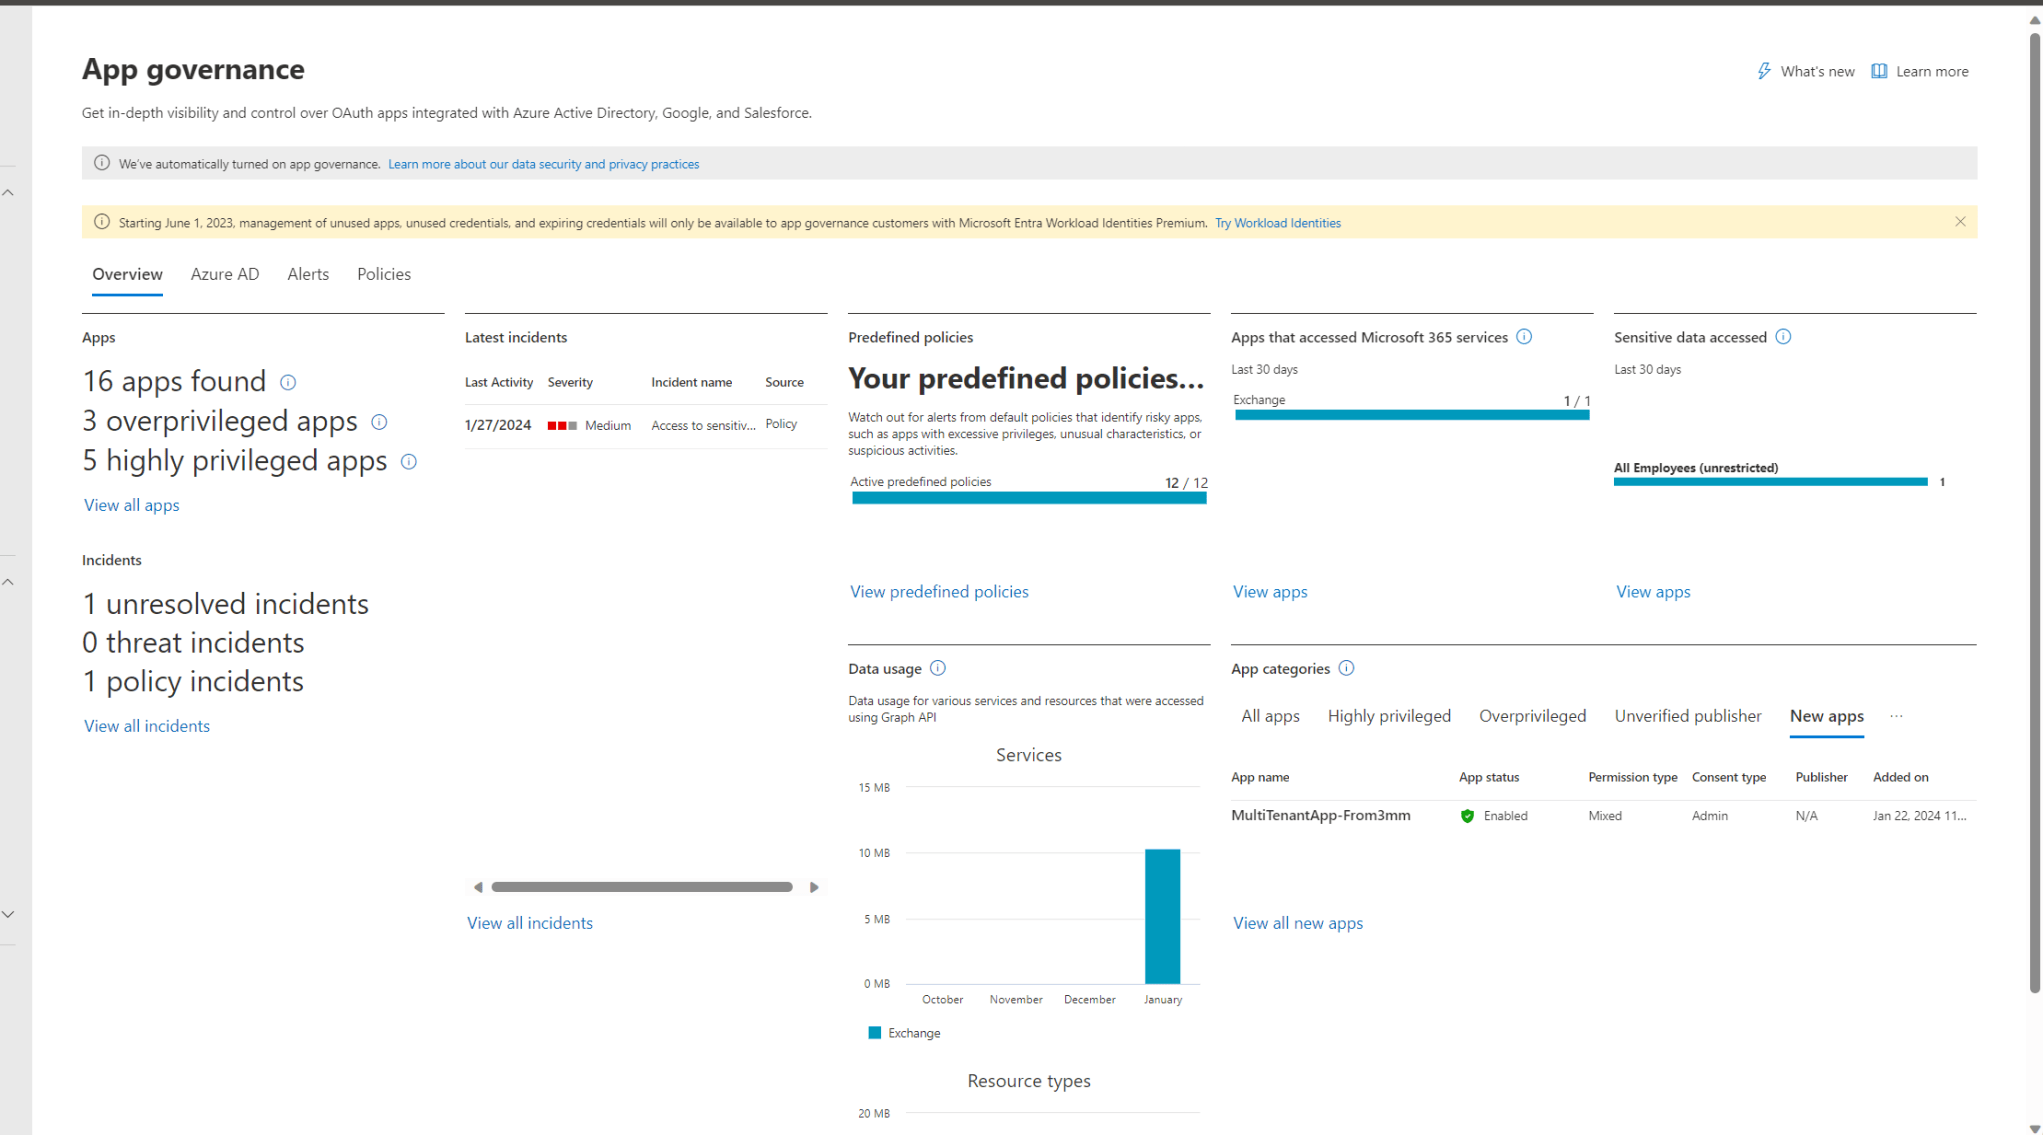Click the down chevron on the left sidebar

(8, 913)
